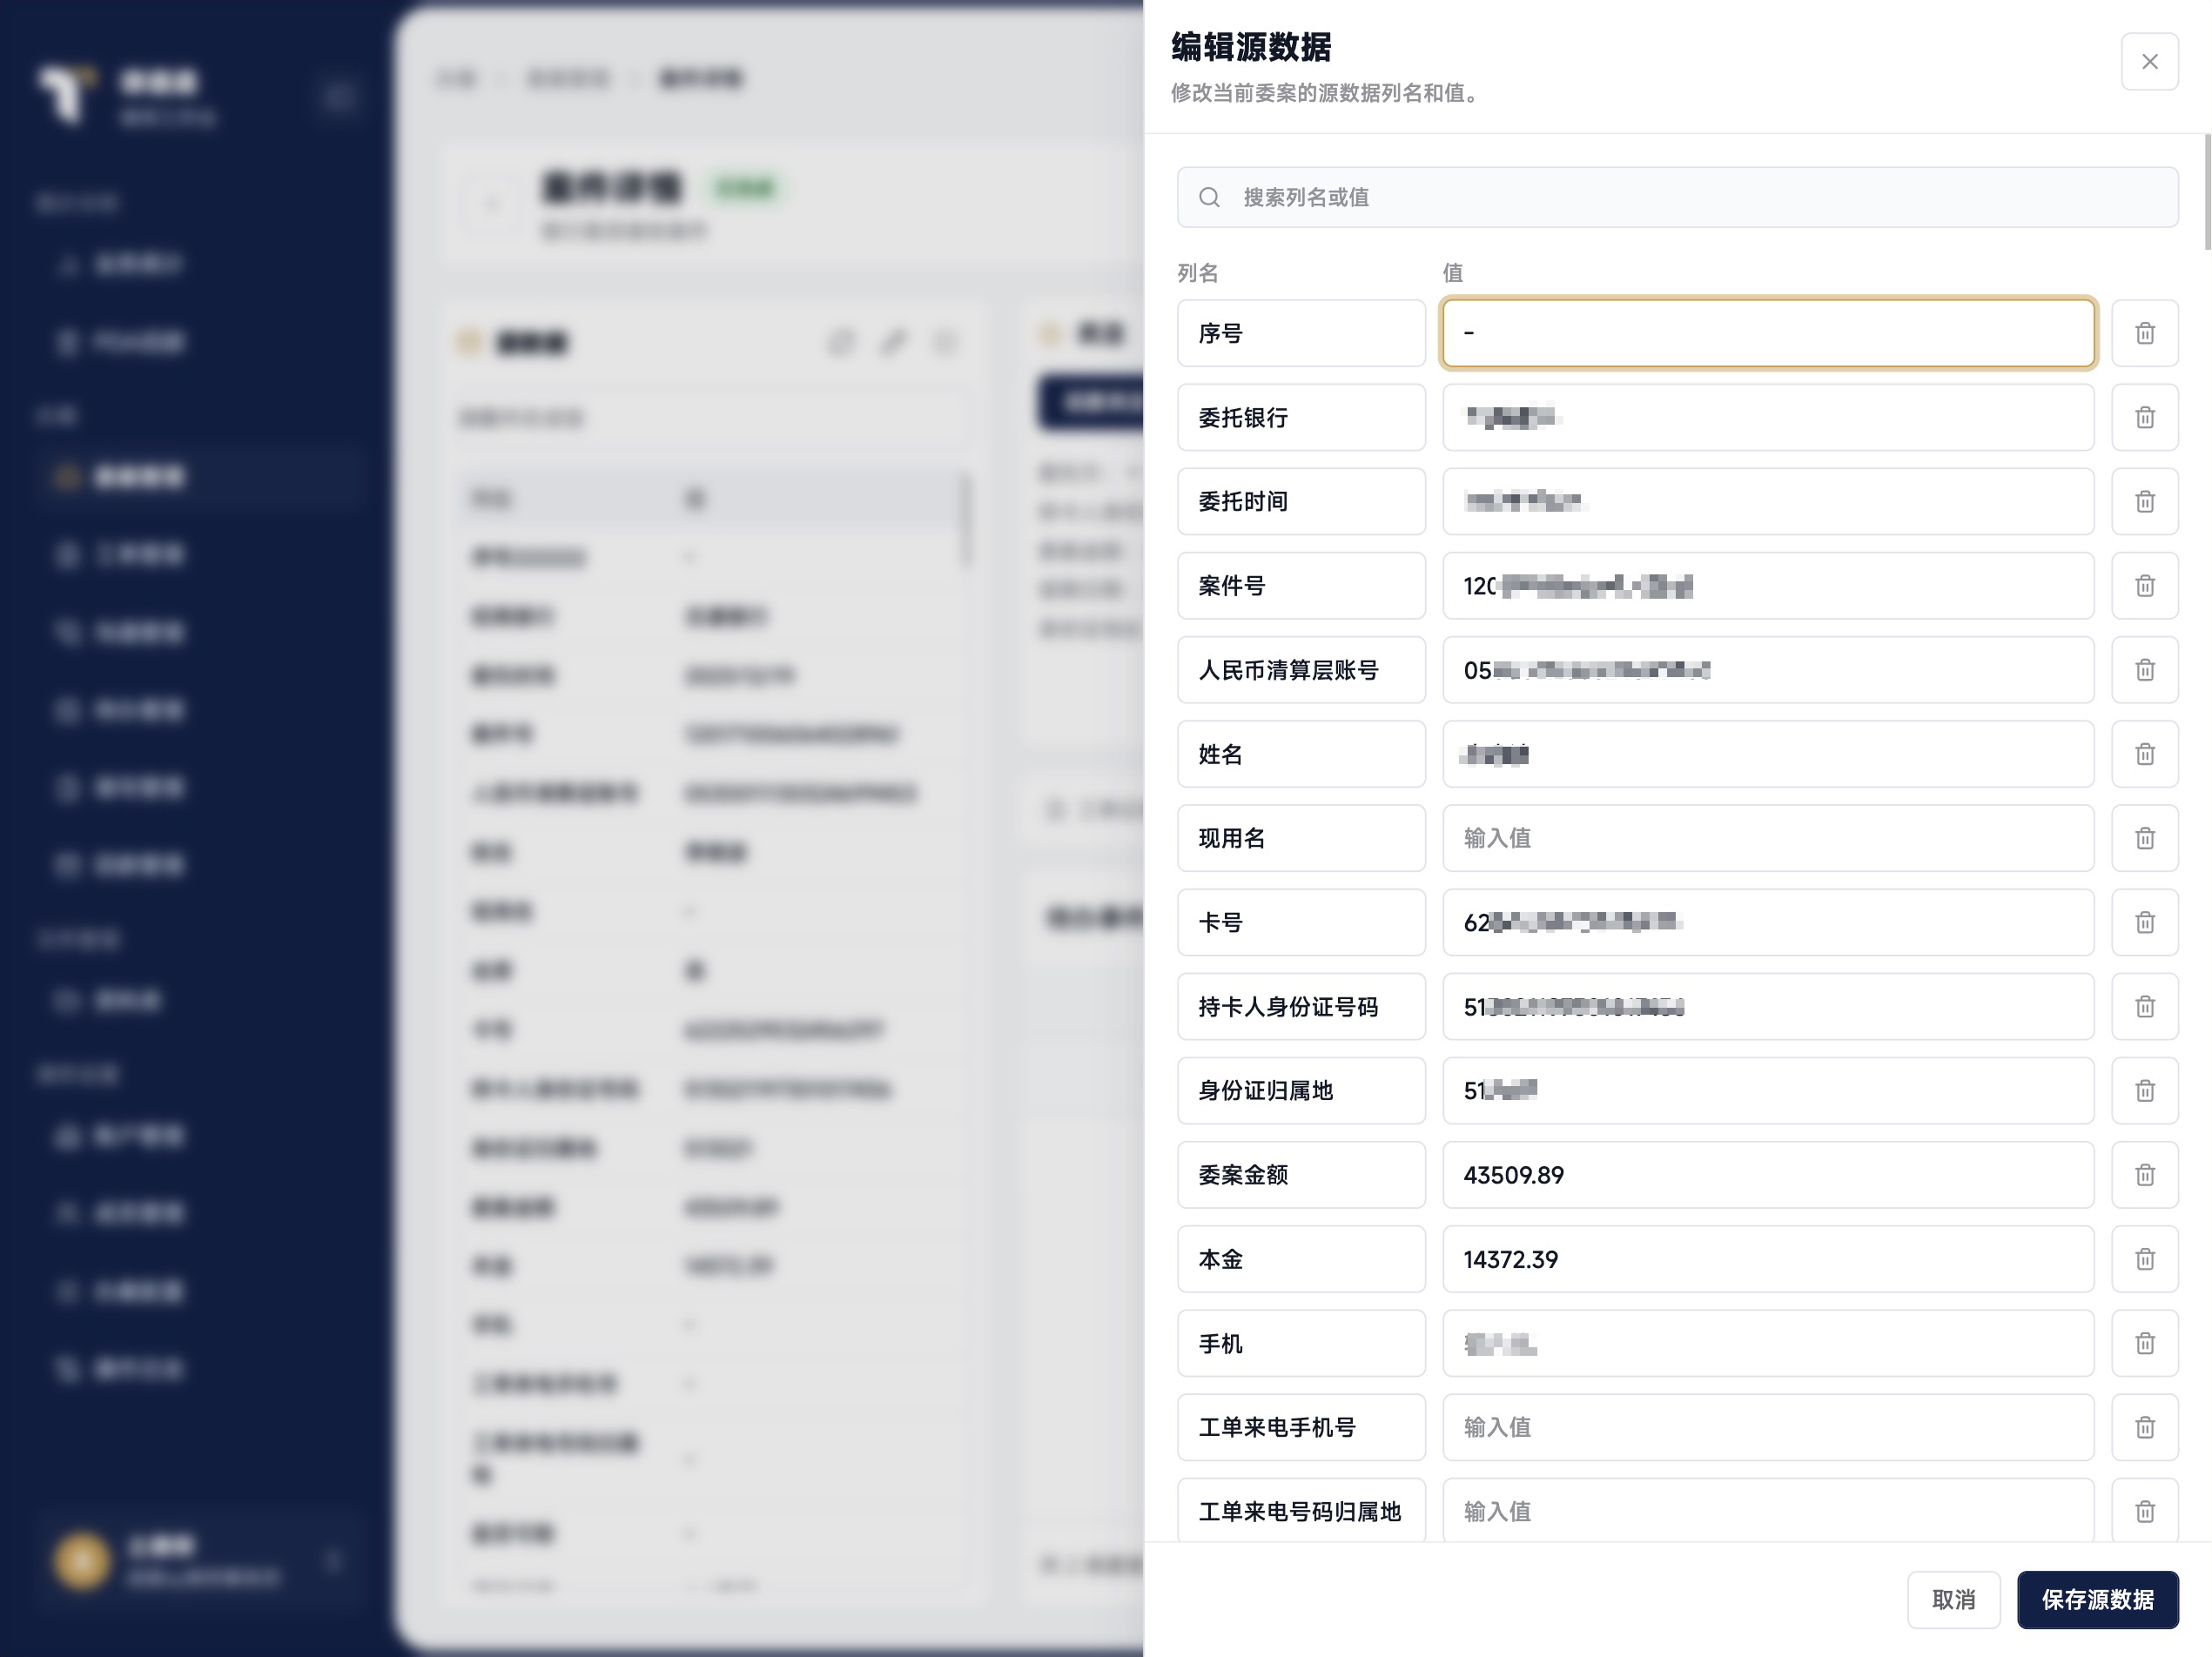Viewport: 2212px width, 1657px height.
Task: Edit the 委托银行 value field
Action: [1768, 417]
